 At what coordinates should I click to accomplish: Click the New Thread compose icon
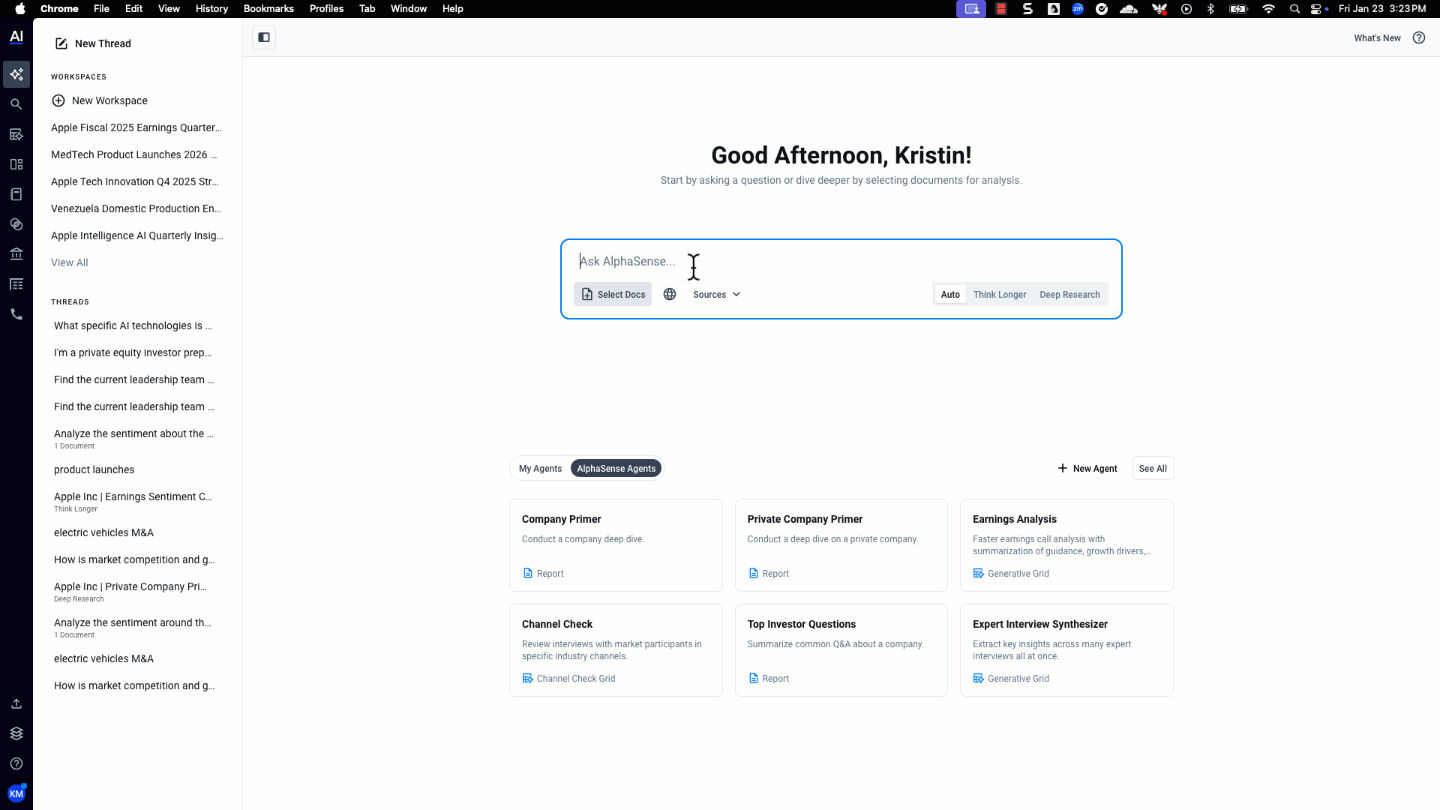[61, 44]
